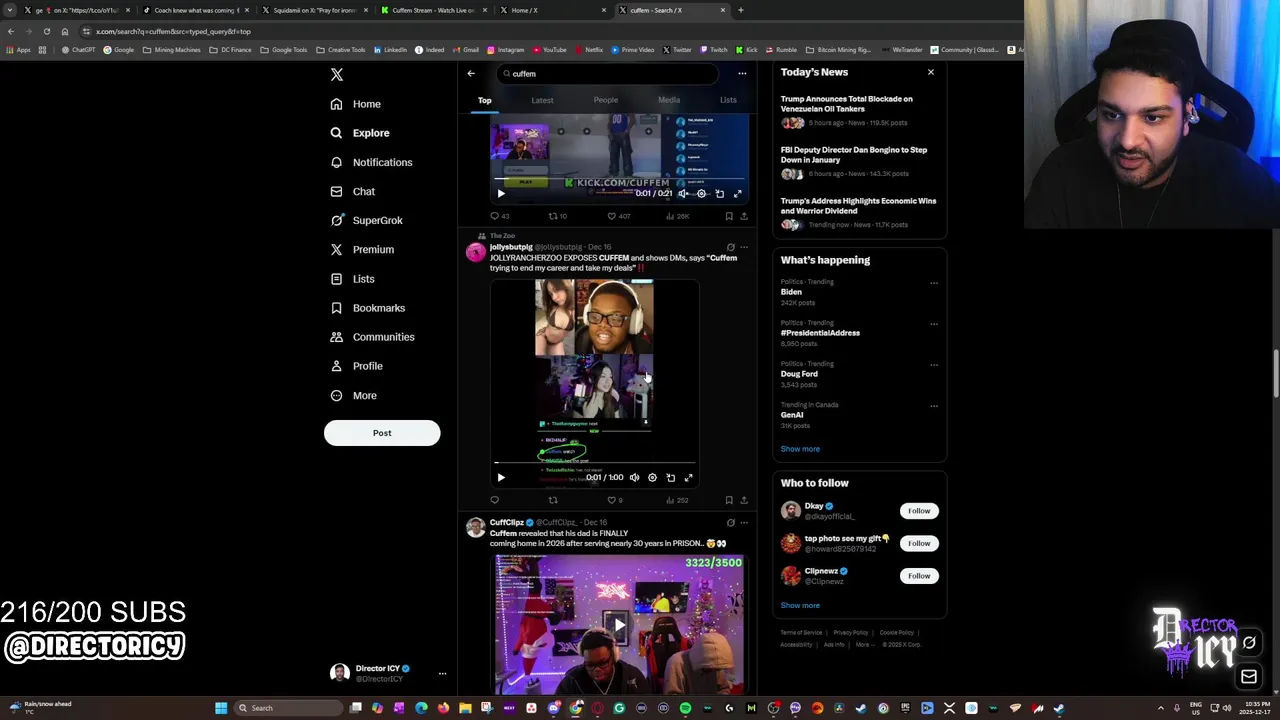Open search settings three-dot menu
This screenshot has width=1280, height=720.
(742, 73)
